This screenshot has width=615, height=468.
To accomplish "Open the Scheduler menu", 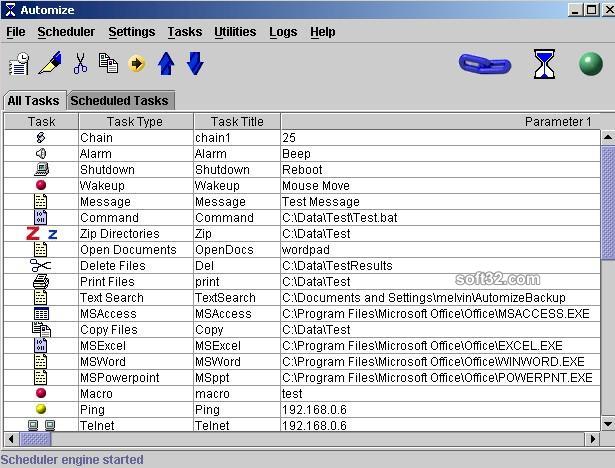I will pos(66,32).
